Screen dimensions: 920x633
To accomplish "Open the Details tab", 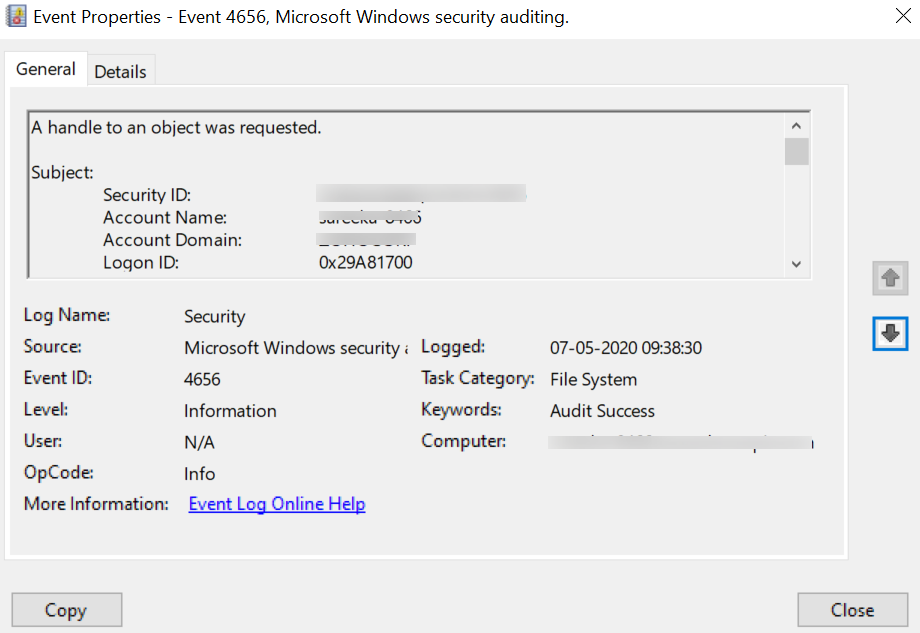I will click(120, 71).
